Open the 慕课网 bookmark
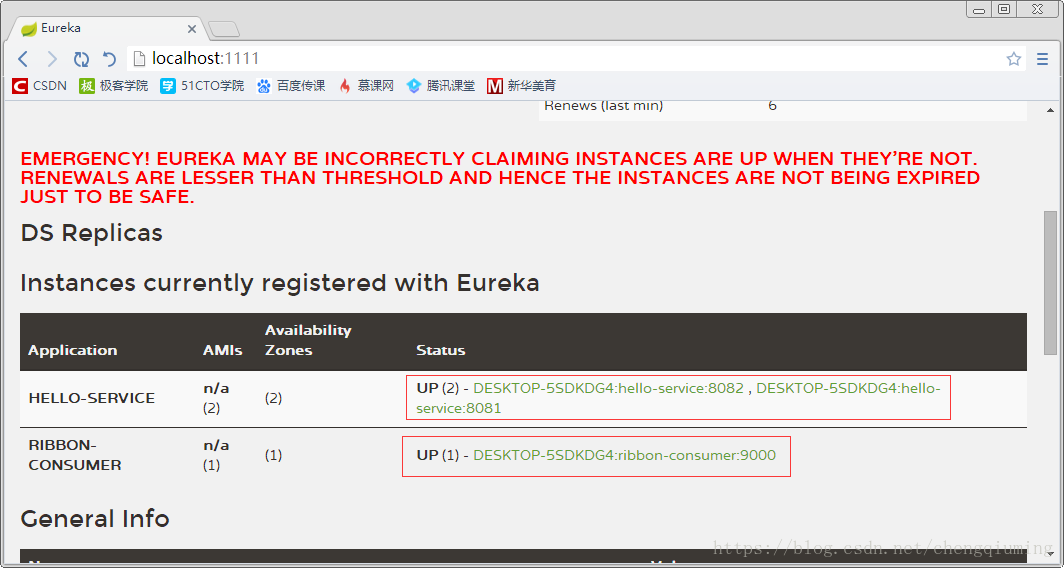The height and width of the screenshot is (568, 1064). coord(366,86)
